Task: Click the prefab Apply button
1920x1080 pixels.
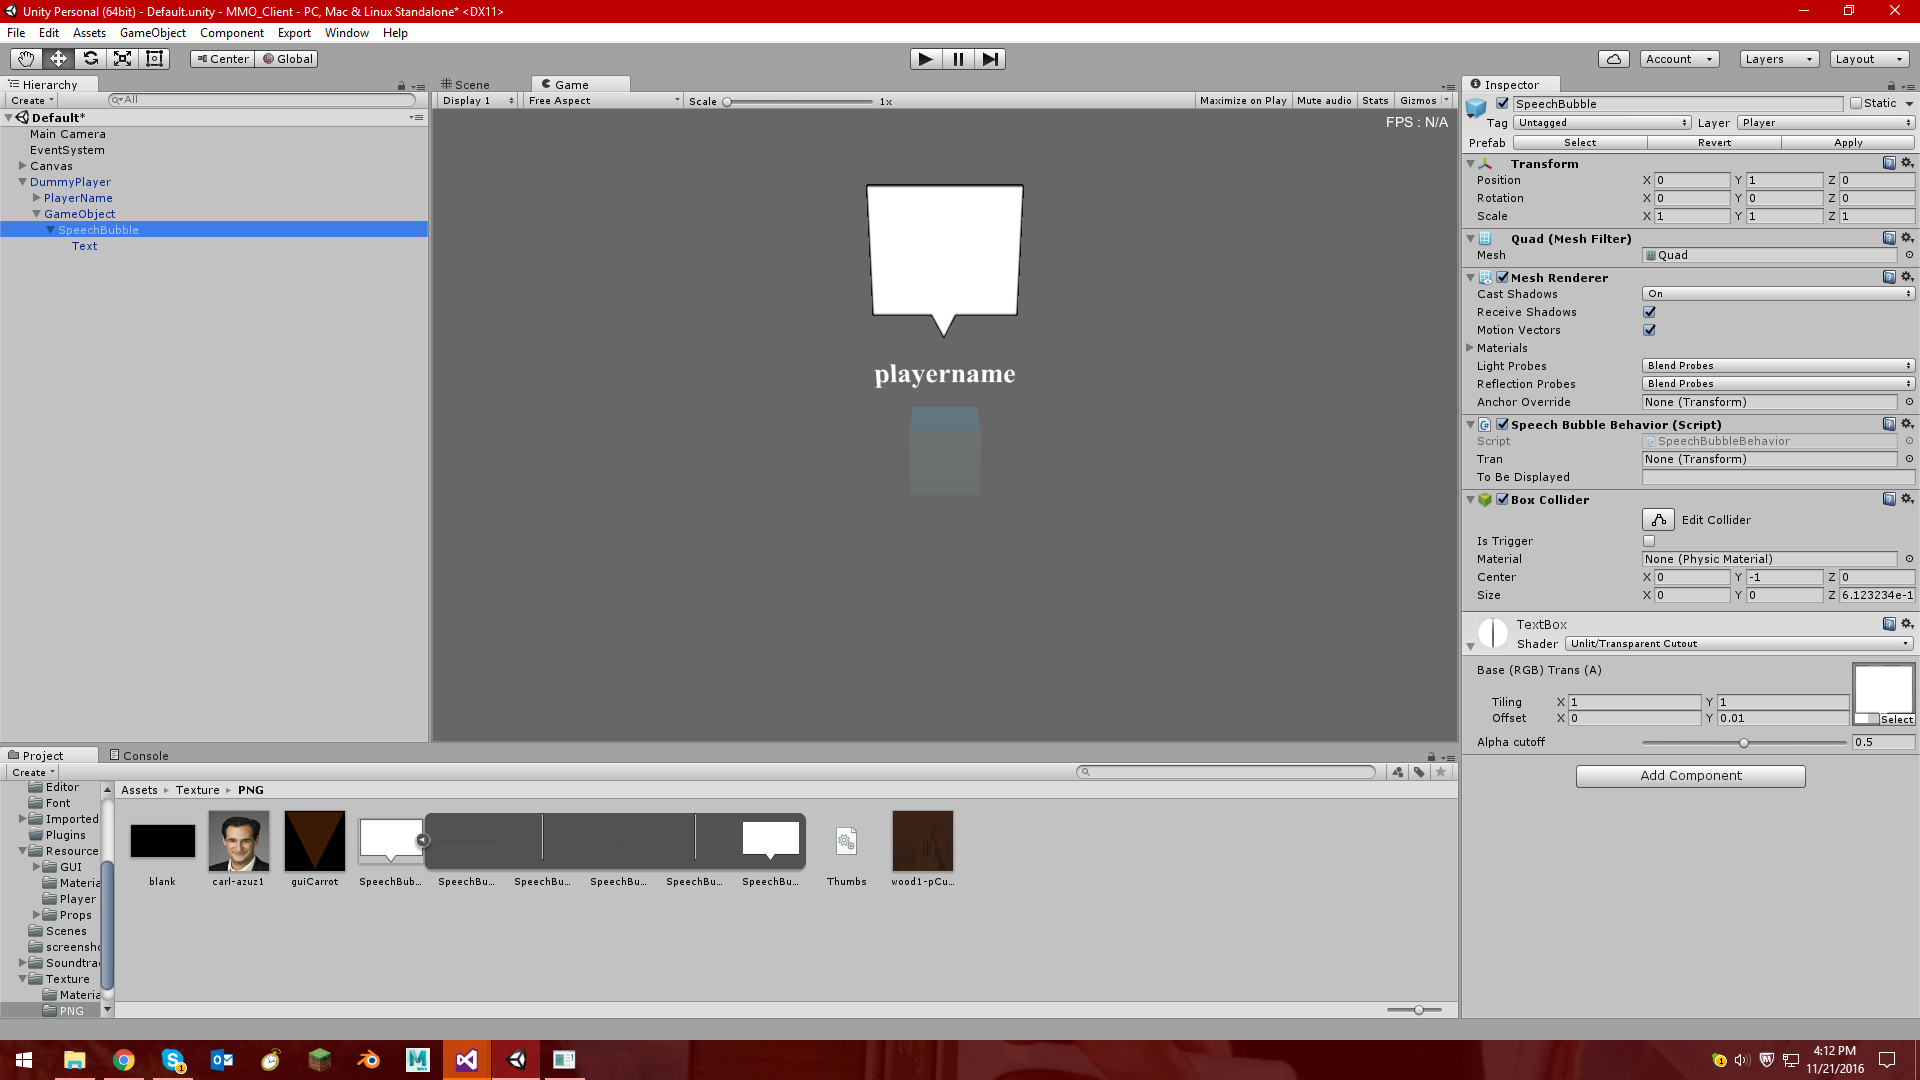Action: tap(1847, 143)
